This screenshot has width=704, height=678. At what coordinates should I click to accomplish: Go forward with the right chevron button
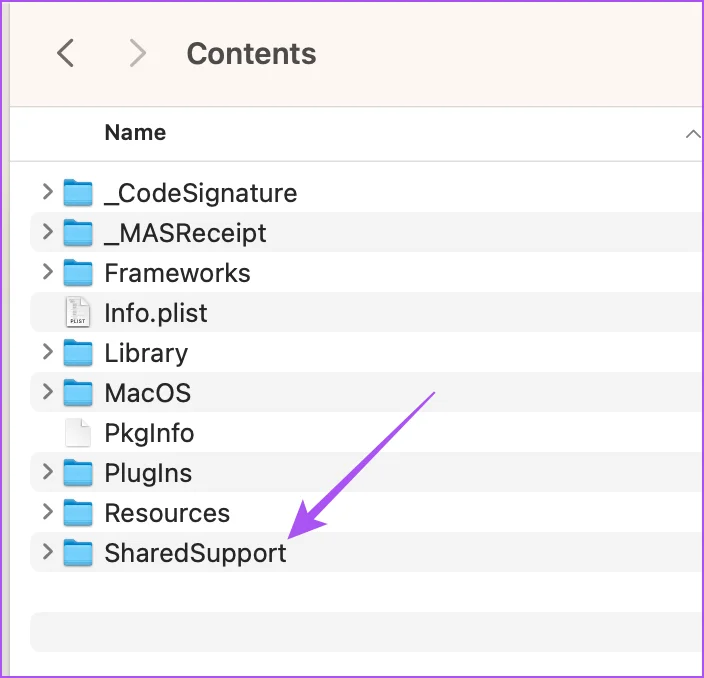(x=137, y=53)
